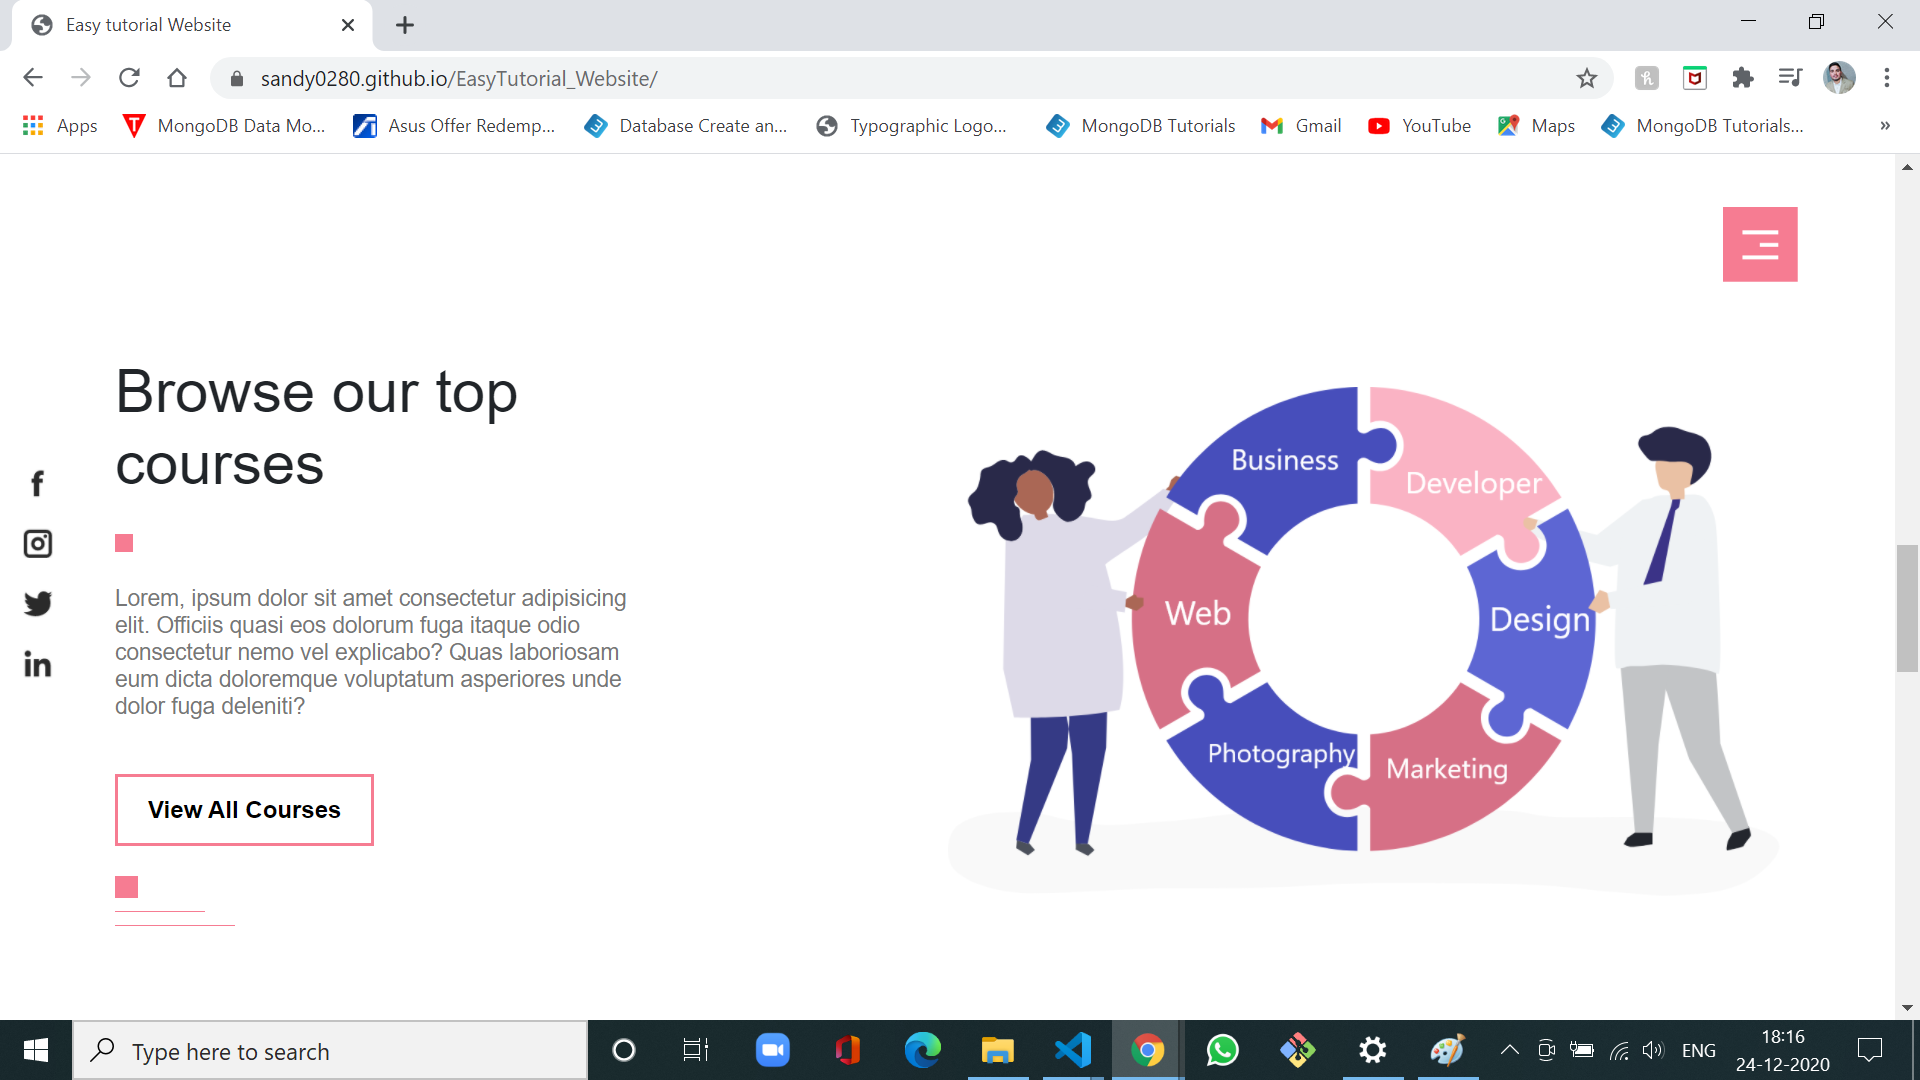Reload the page with refresh icon
The height and width of the screenshot is (1080, 1920).
pyautogui.click(x=129, y=78)
